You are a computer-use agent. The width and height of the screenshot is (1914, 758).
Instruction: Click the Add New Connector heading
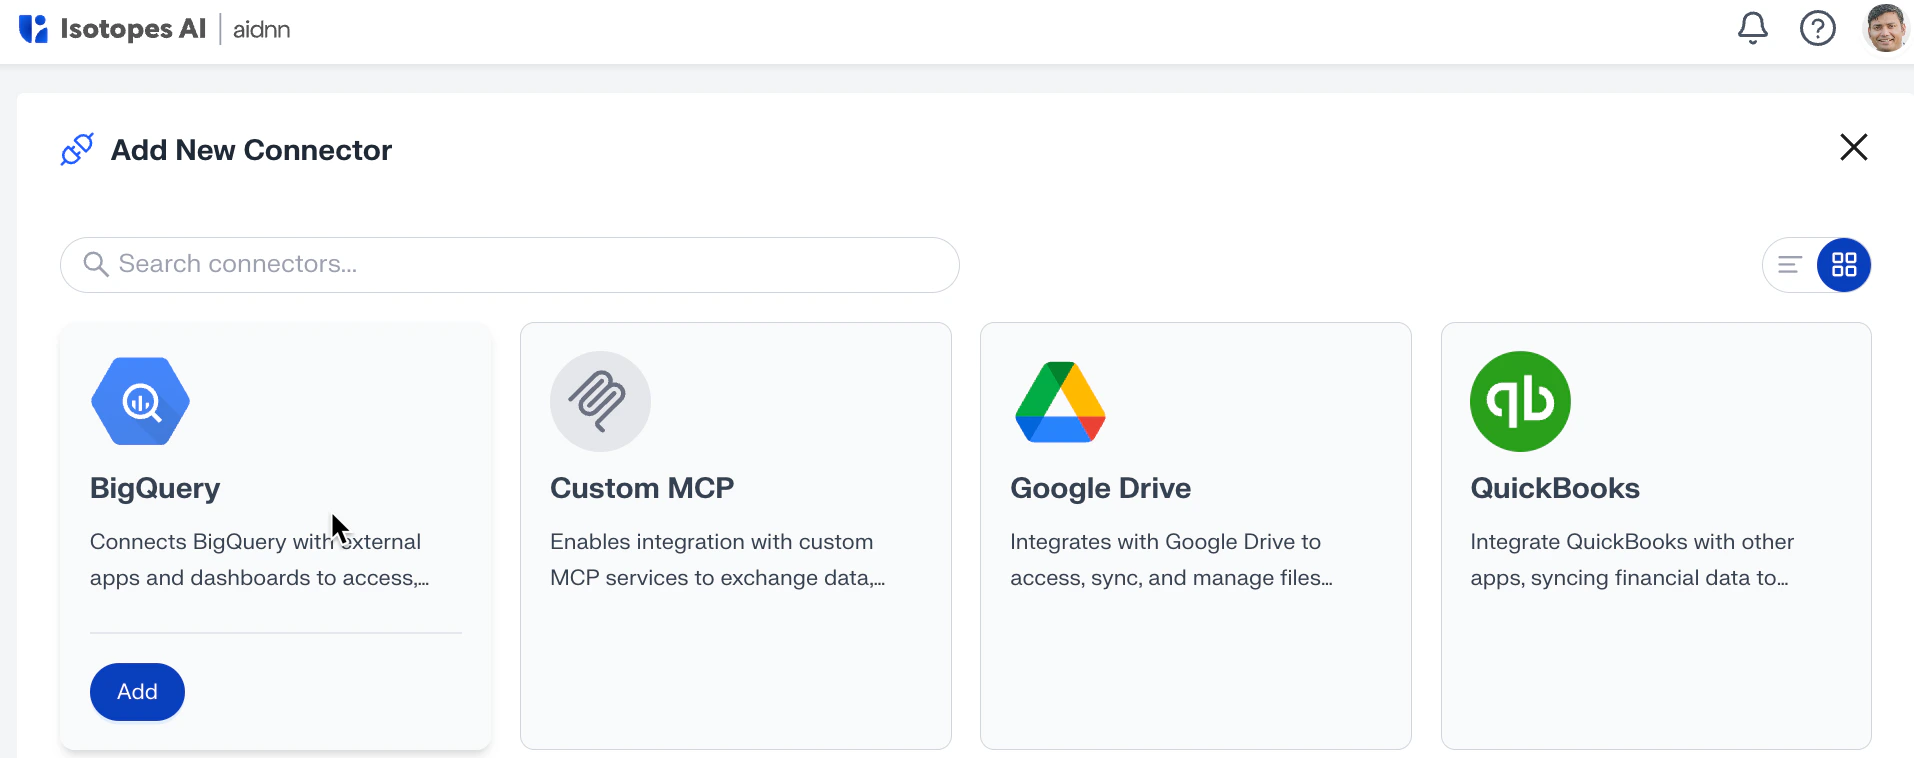point(251,150)
